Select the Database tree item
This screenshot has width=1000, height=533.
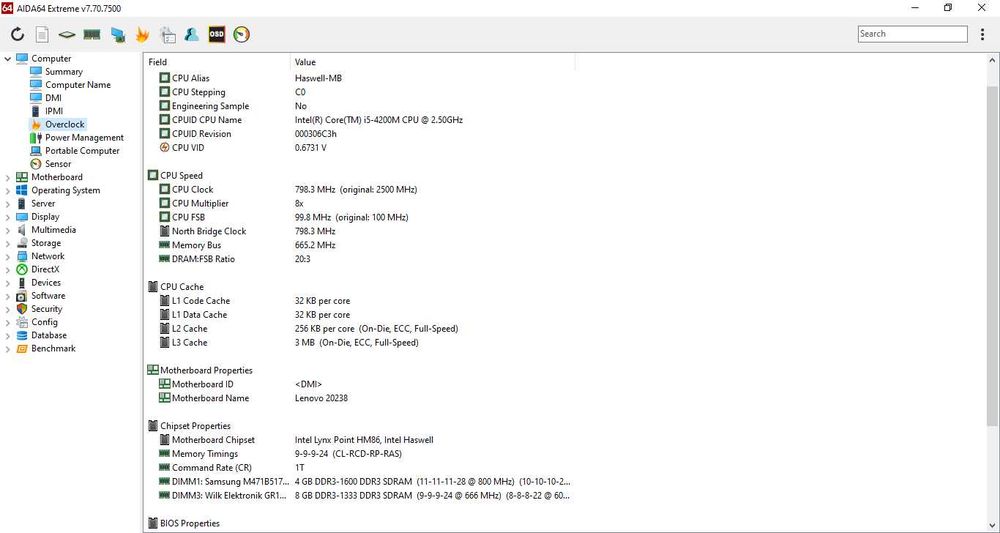tap(49, 335)
